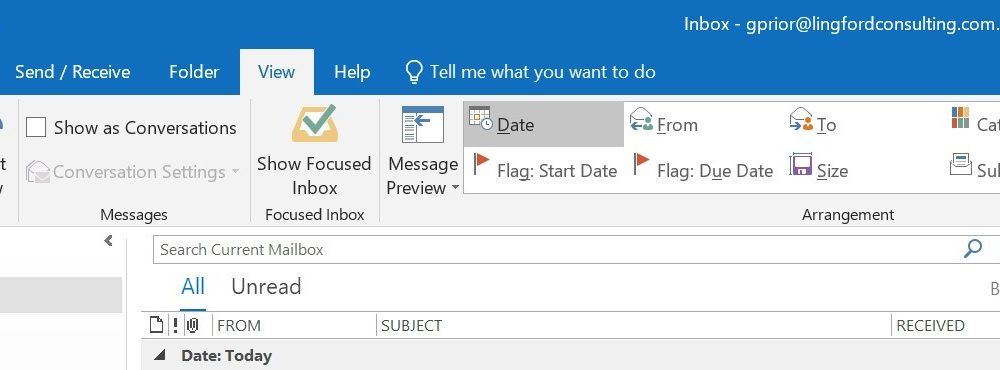Enable Show as Conversations checkbox
Image resolution: width=1000 pixels, height=370 pixels.
pyautogui.click(x=36, y=128)
